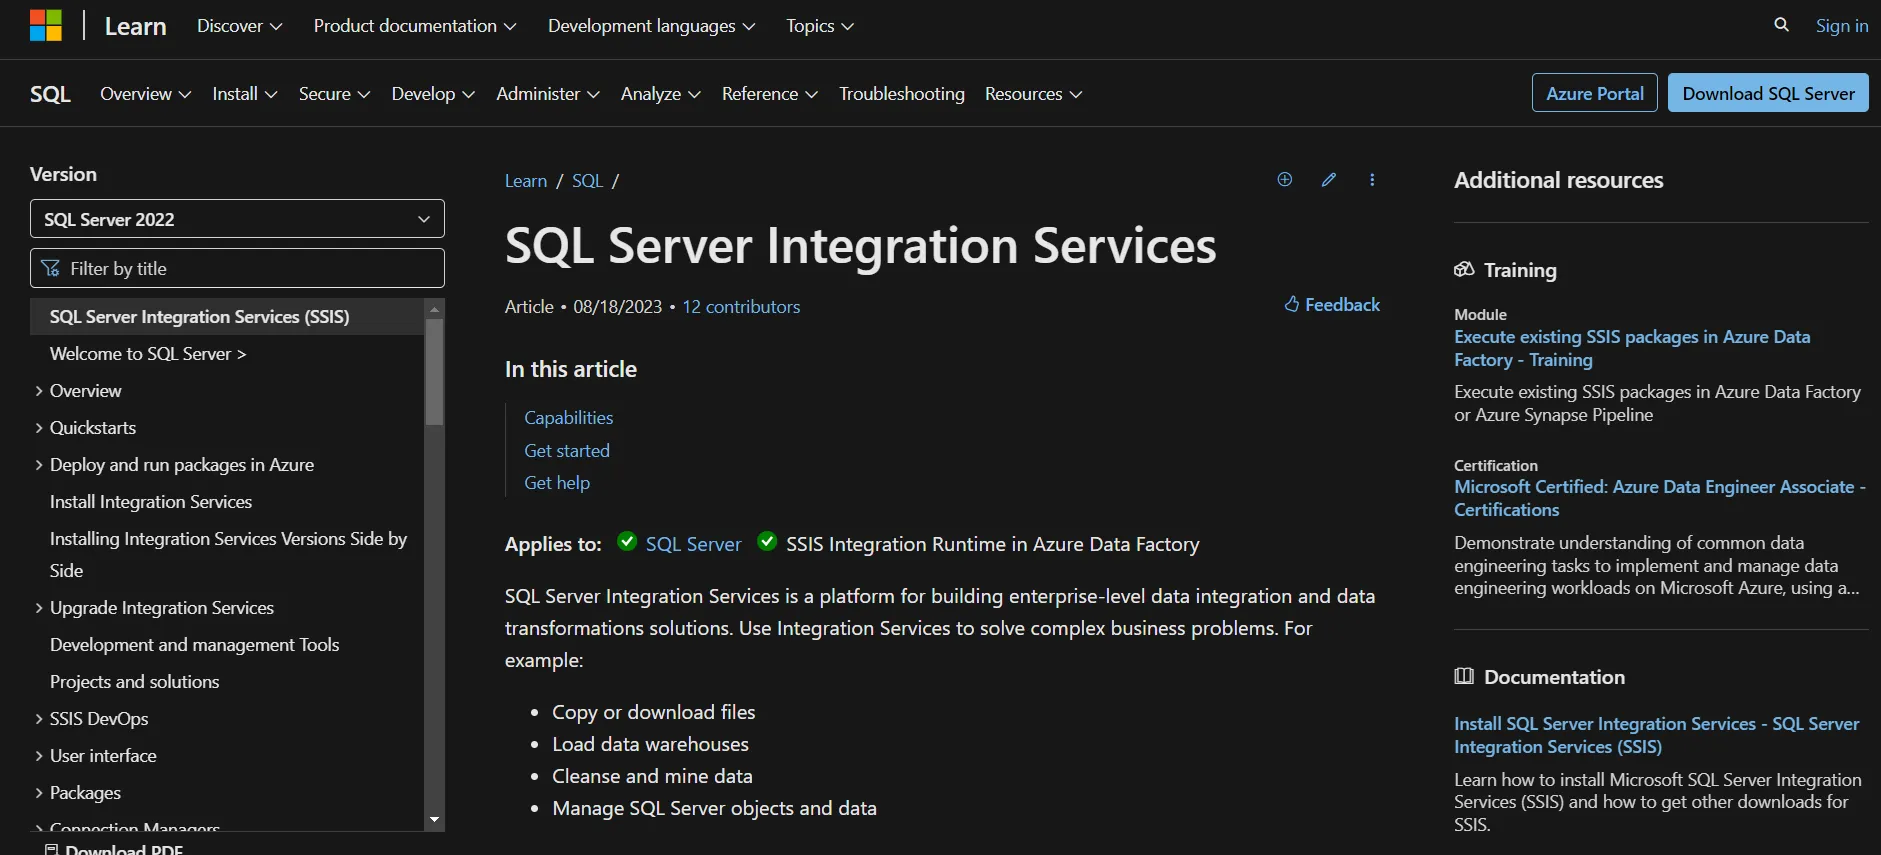Screen dimensions: 1881x855
Task: Click Download SQL Server button
Action: coord(1768,93)
